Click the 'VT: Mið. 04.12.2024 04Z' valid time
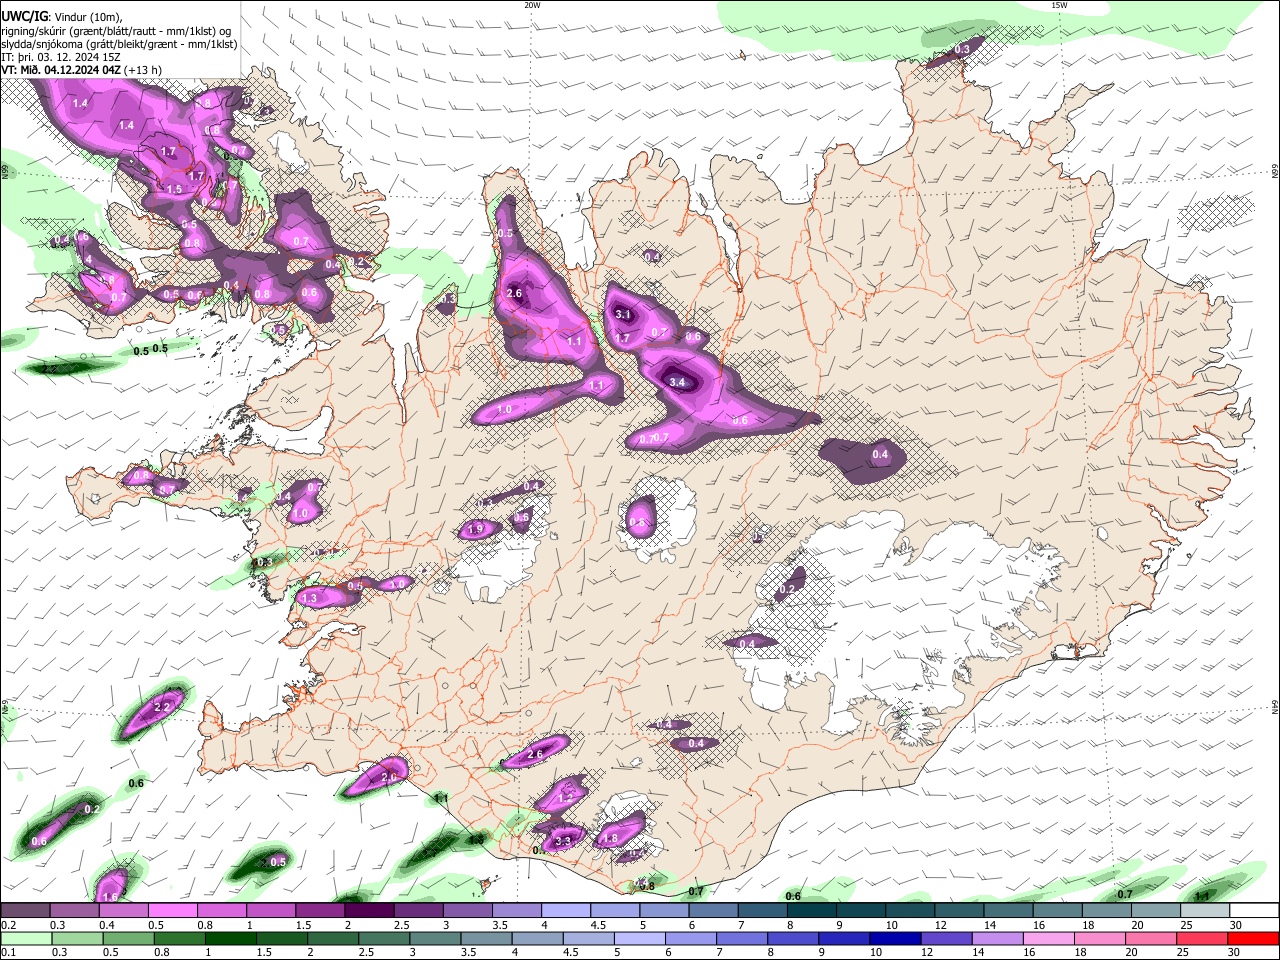 click(61, 71)
